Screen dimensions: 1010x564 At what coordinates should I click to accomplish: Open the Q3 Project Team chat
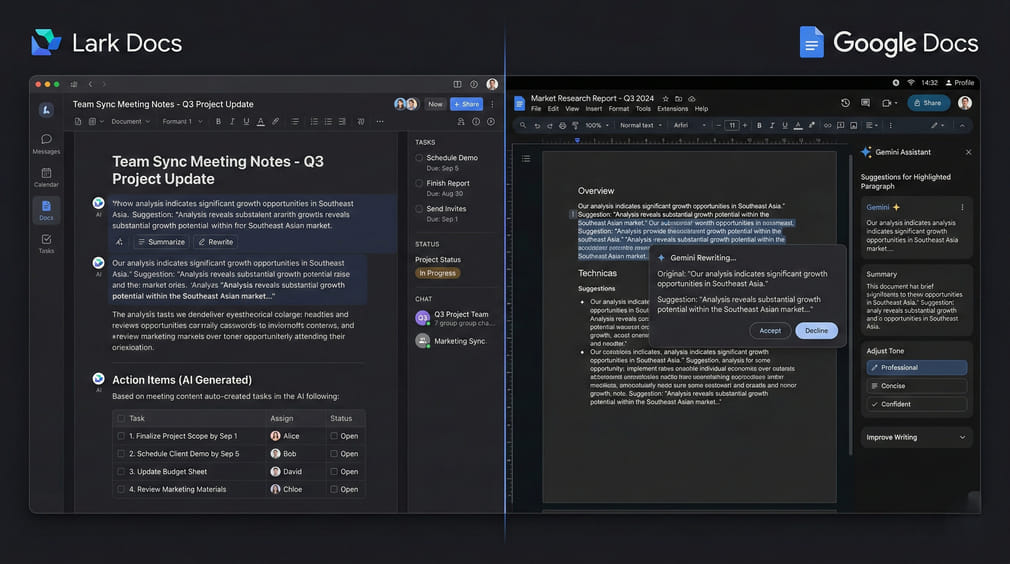coord(456,318)
